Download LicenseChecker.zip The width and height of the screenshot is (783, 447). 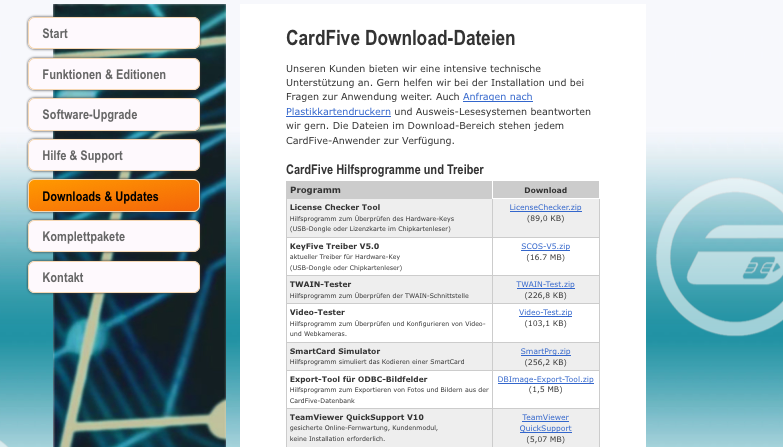pos(545,207)
